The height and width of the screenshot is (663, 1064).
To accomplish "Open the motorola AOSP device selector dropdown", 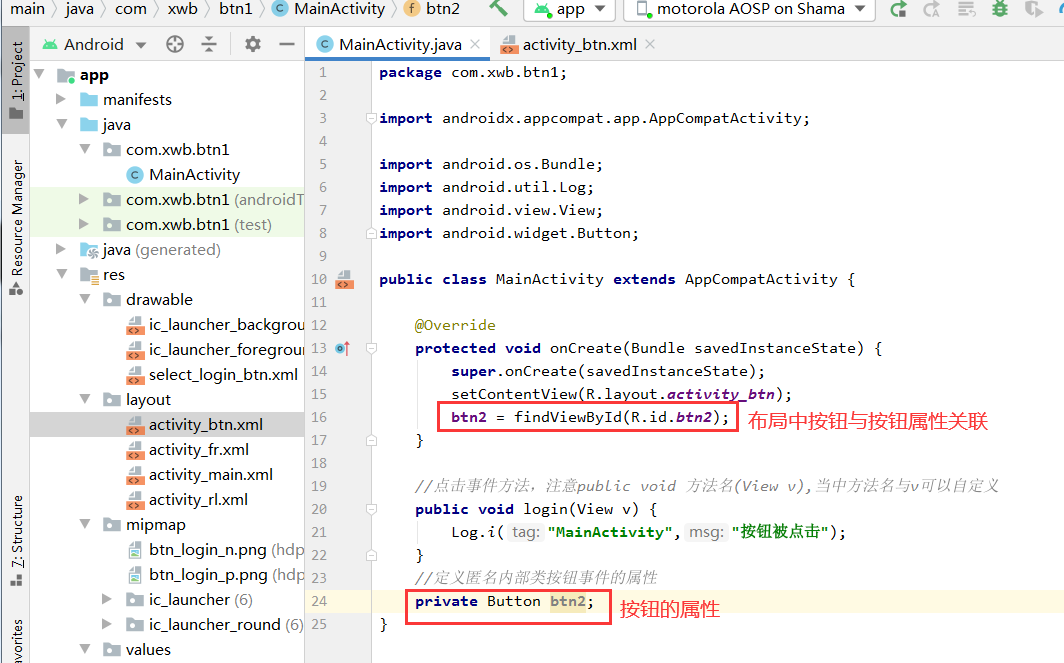I will (750, 10).
